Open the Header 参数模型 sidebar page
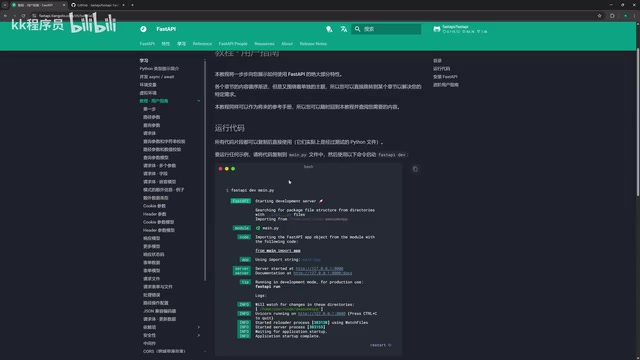 [159, 230]
